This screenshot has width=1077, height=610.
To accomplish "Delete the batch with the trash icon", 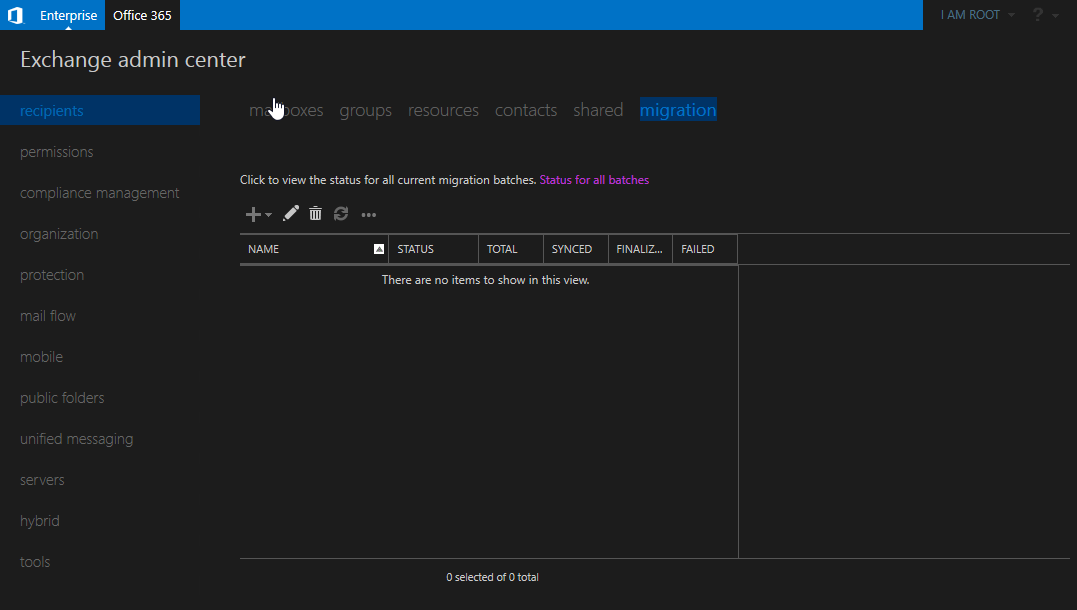I will pos(316,213).
